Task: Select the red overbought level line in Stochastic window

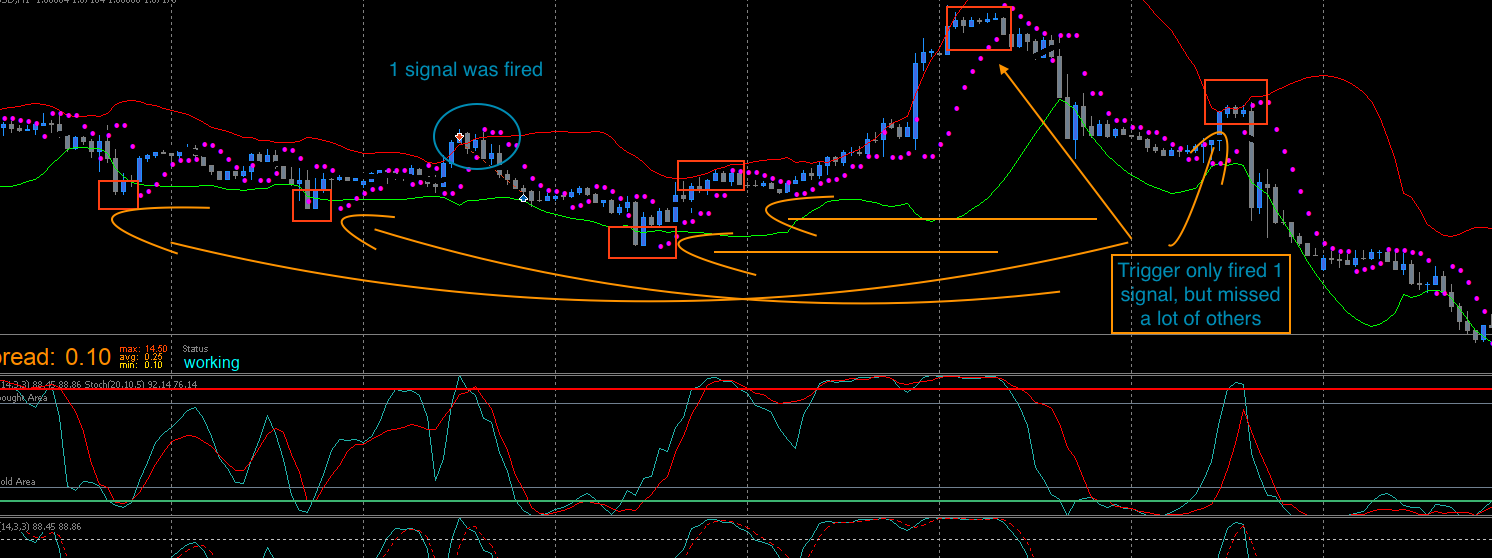Action: (746, 389)
